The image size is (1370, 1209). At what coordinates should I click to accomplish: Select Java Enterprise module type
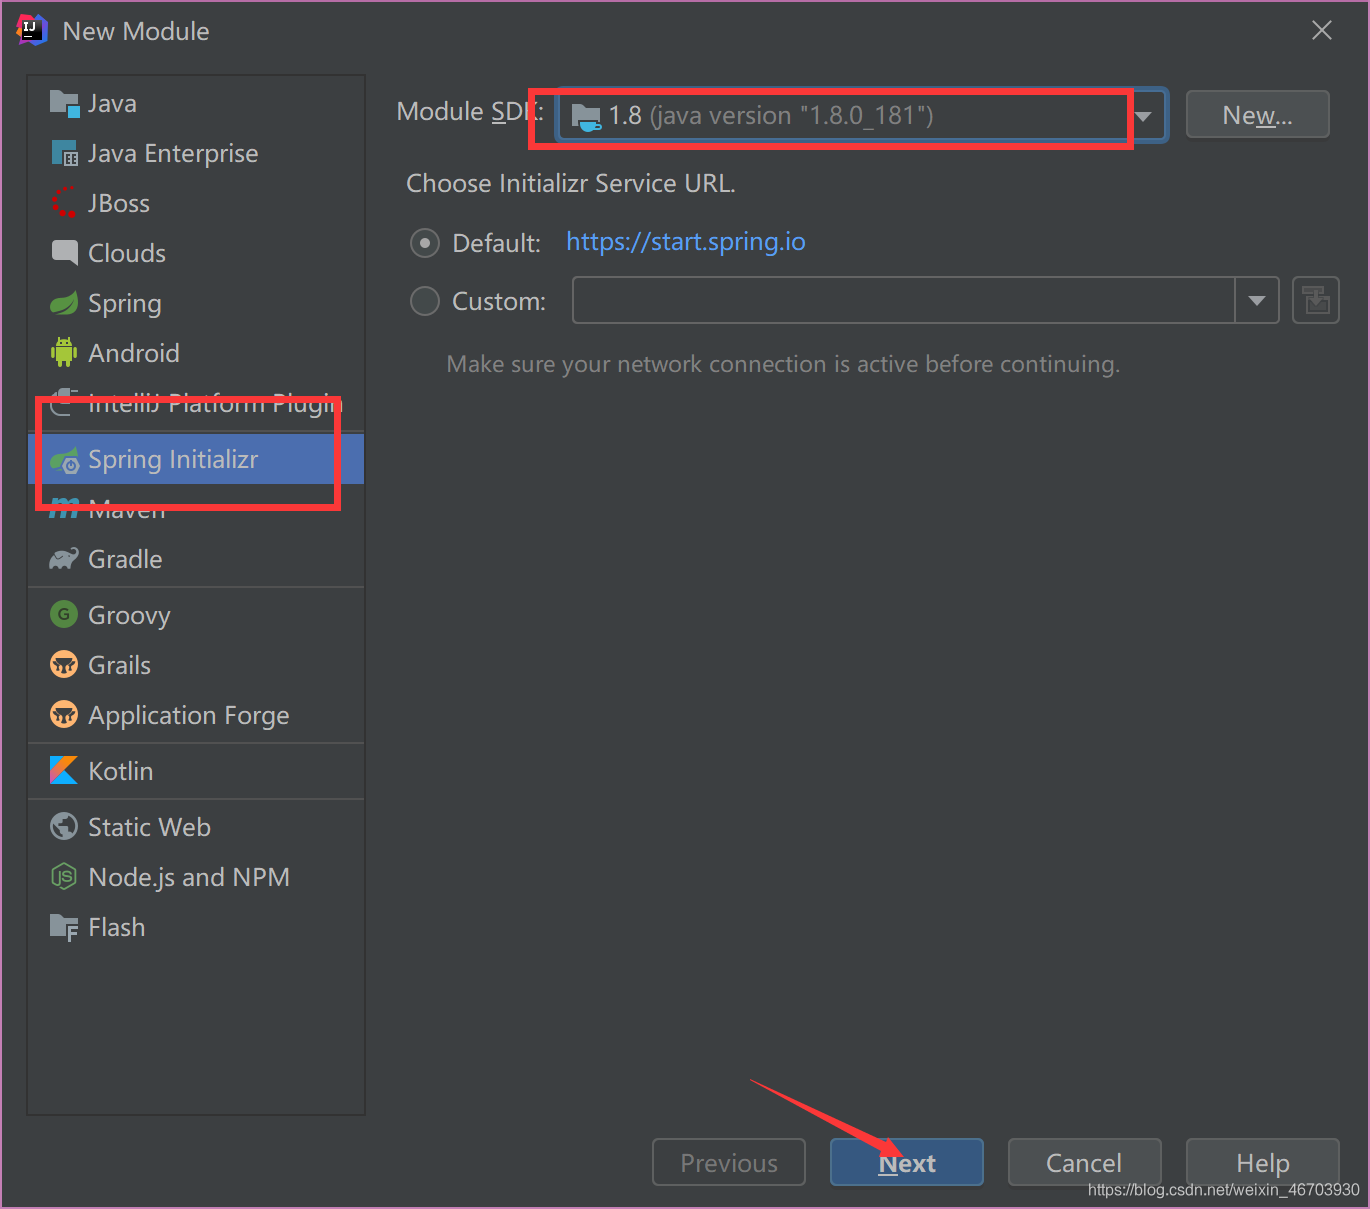(x=196, y=153)
